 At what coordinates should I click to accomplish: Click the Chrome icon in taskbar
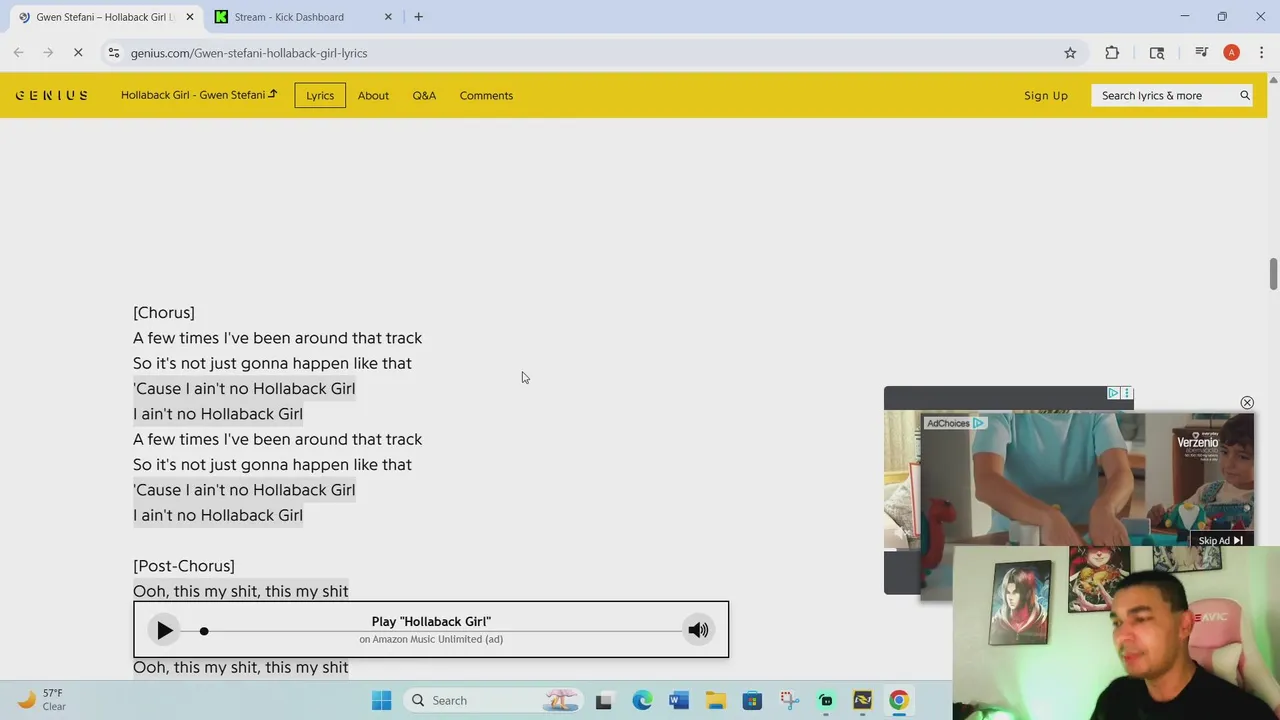pos(899,701)
